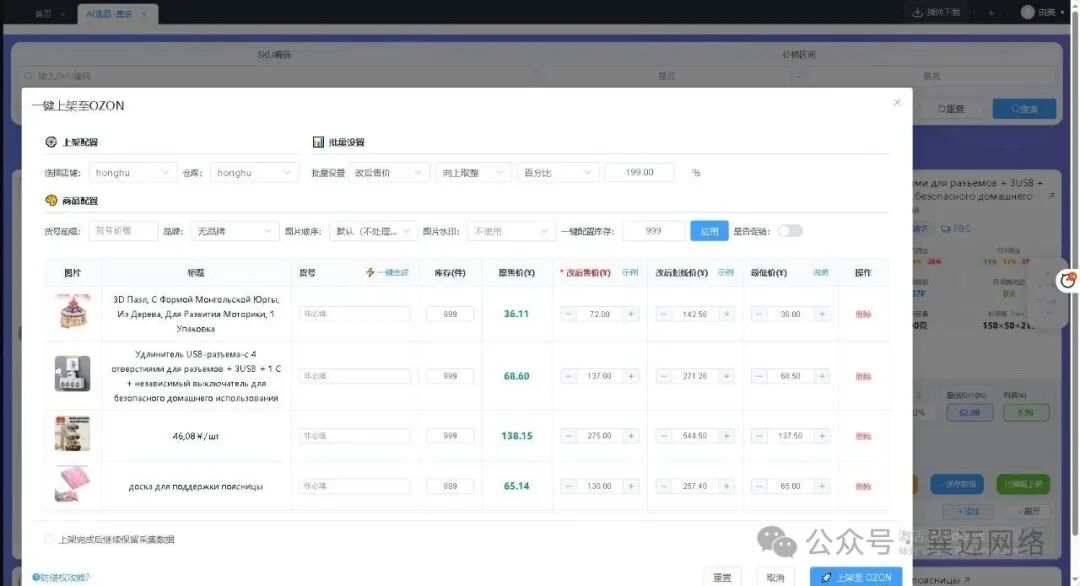Delete the доска для поддержки поясницы row

[863, 486]
